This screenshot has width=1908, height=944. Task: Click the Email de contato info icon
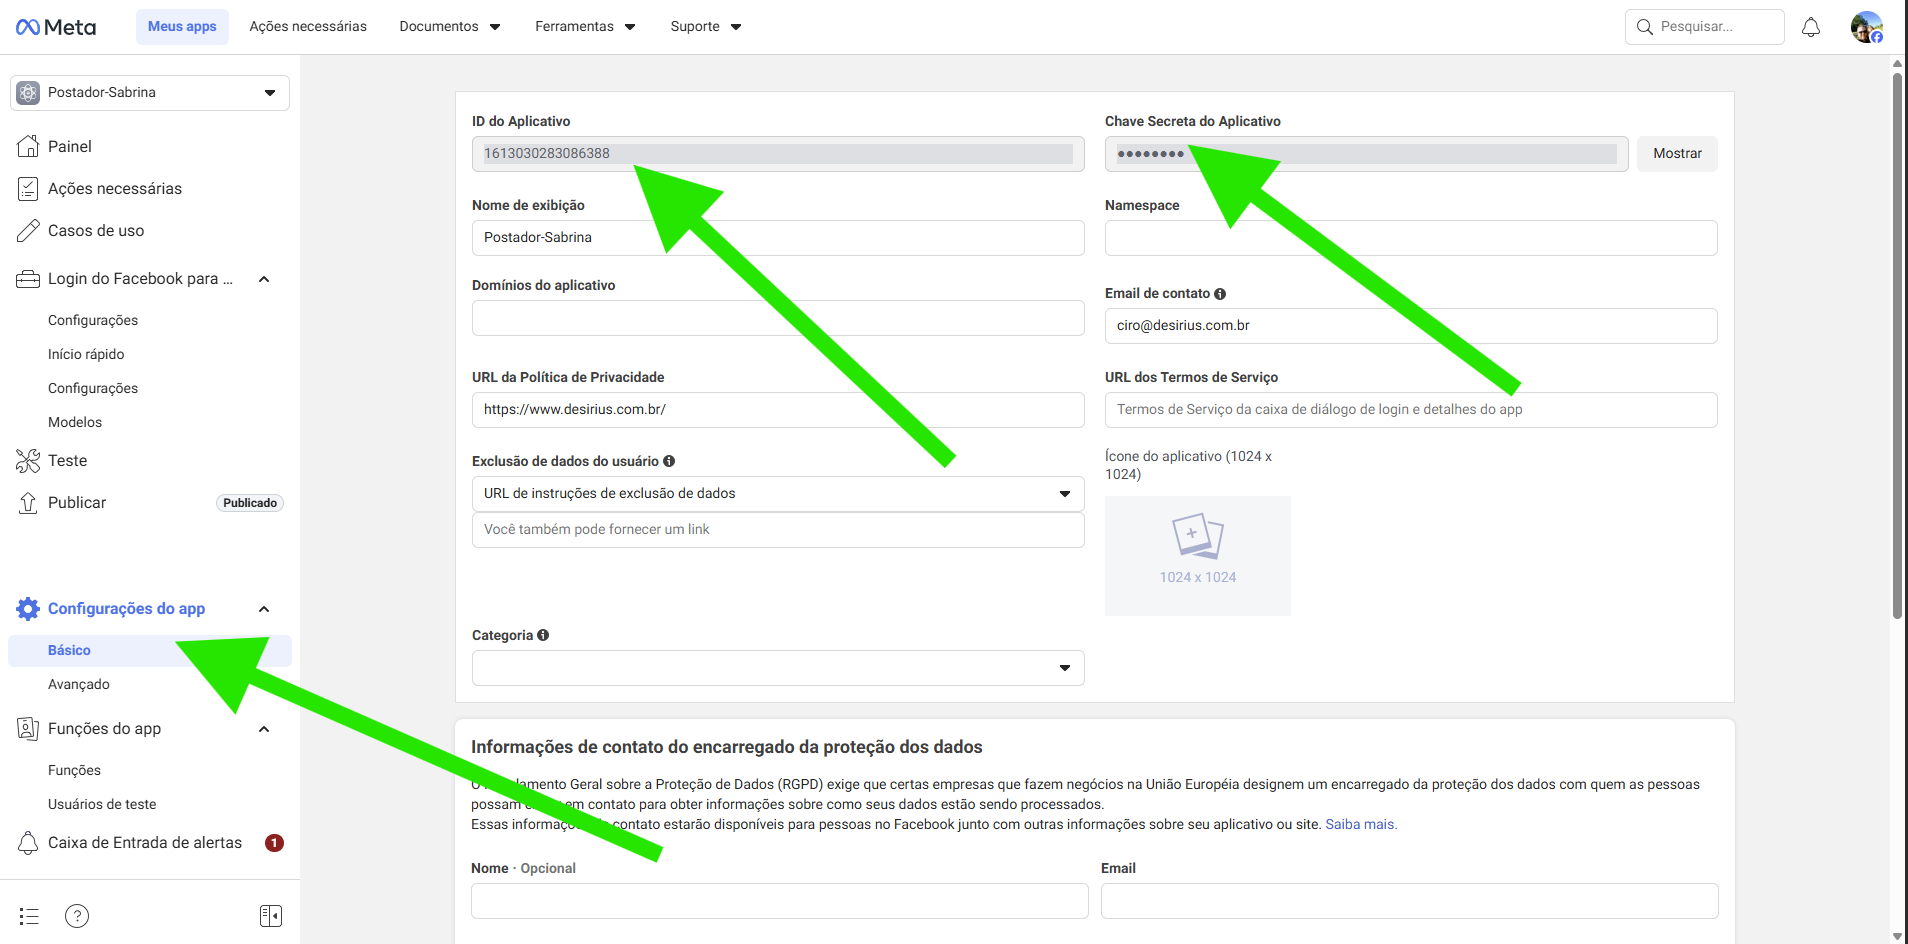[x=1220, y=294]
